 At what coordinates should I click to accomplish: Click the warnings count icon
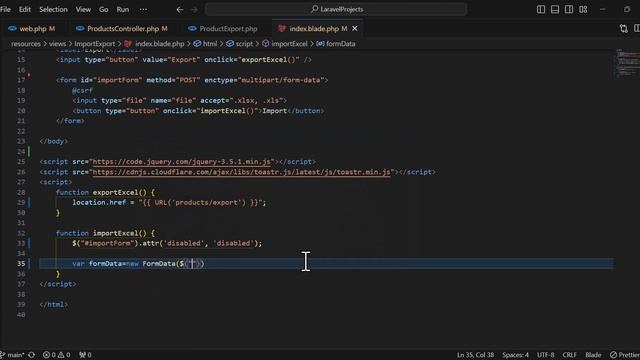(x=64, y=355)
